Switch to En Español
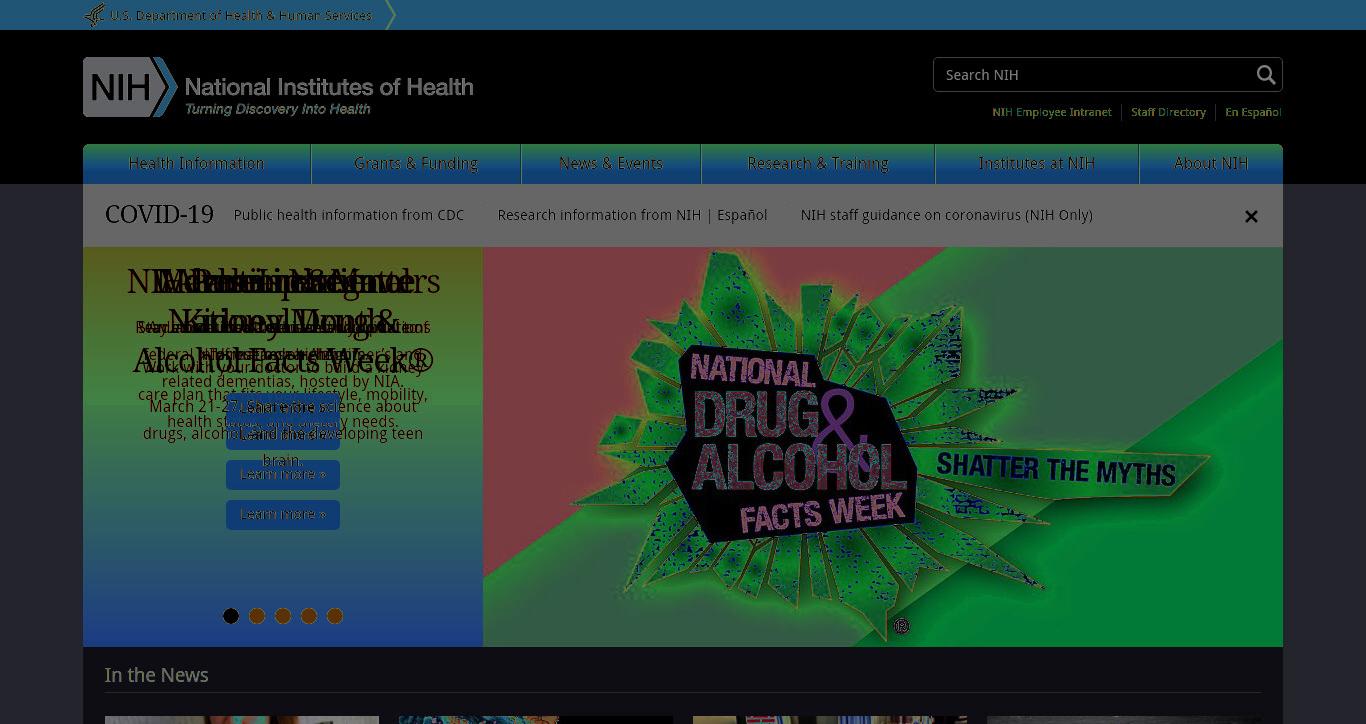1366x724 pixels. pos(1253,112)
